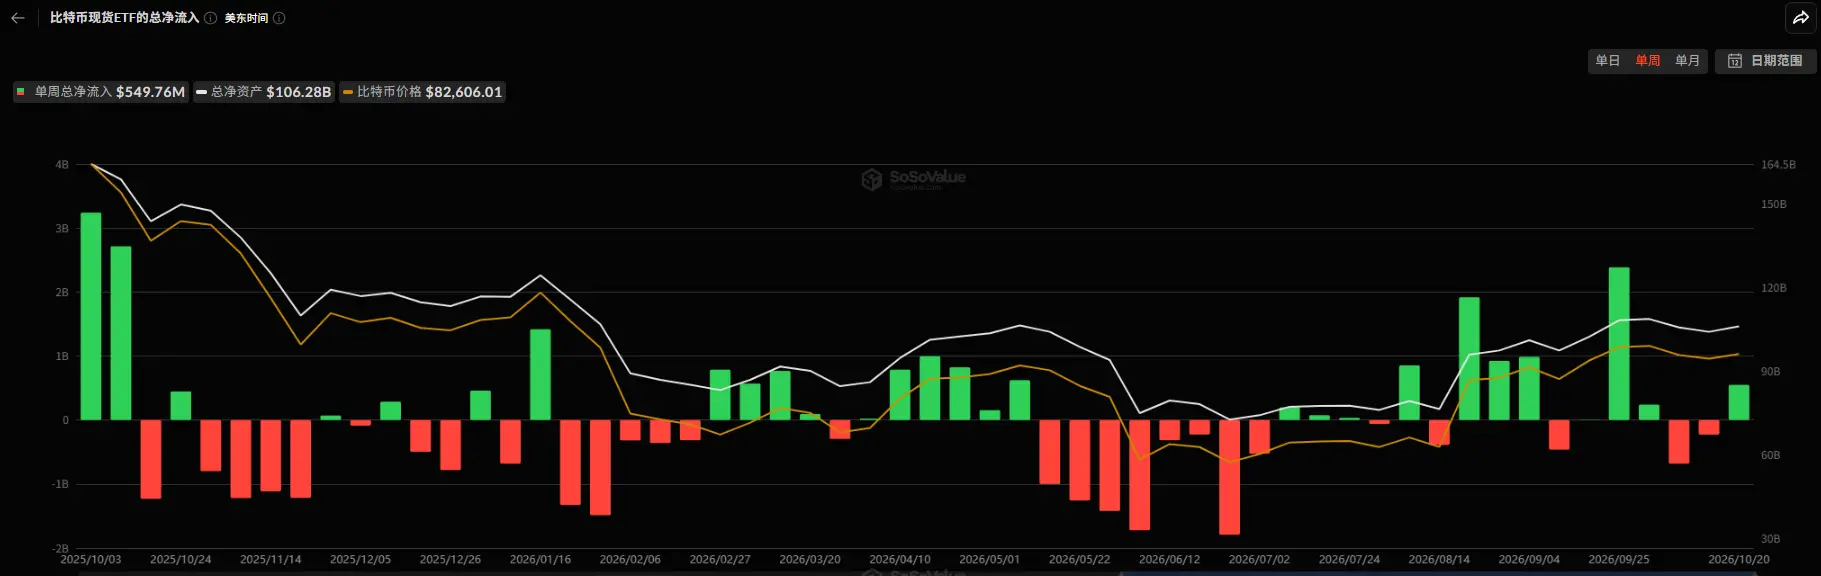Select the chart title 比特币现货ETF的总净流入
1821x576 pixels.
[x=125, y=18]
